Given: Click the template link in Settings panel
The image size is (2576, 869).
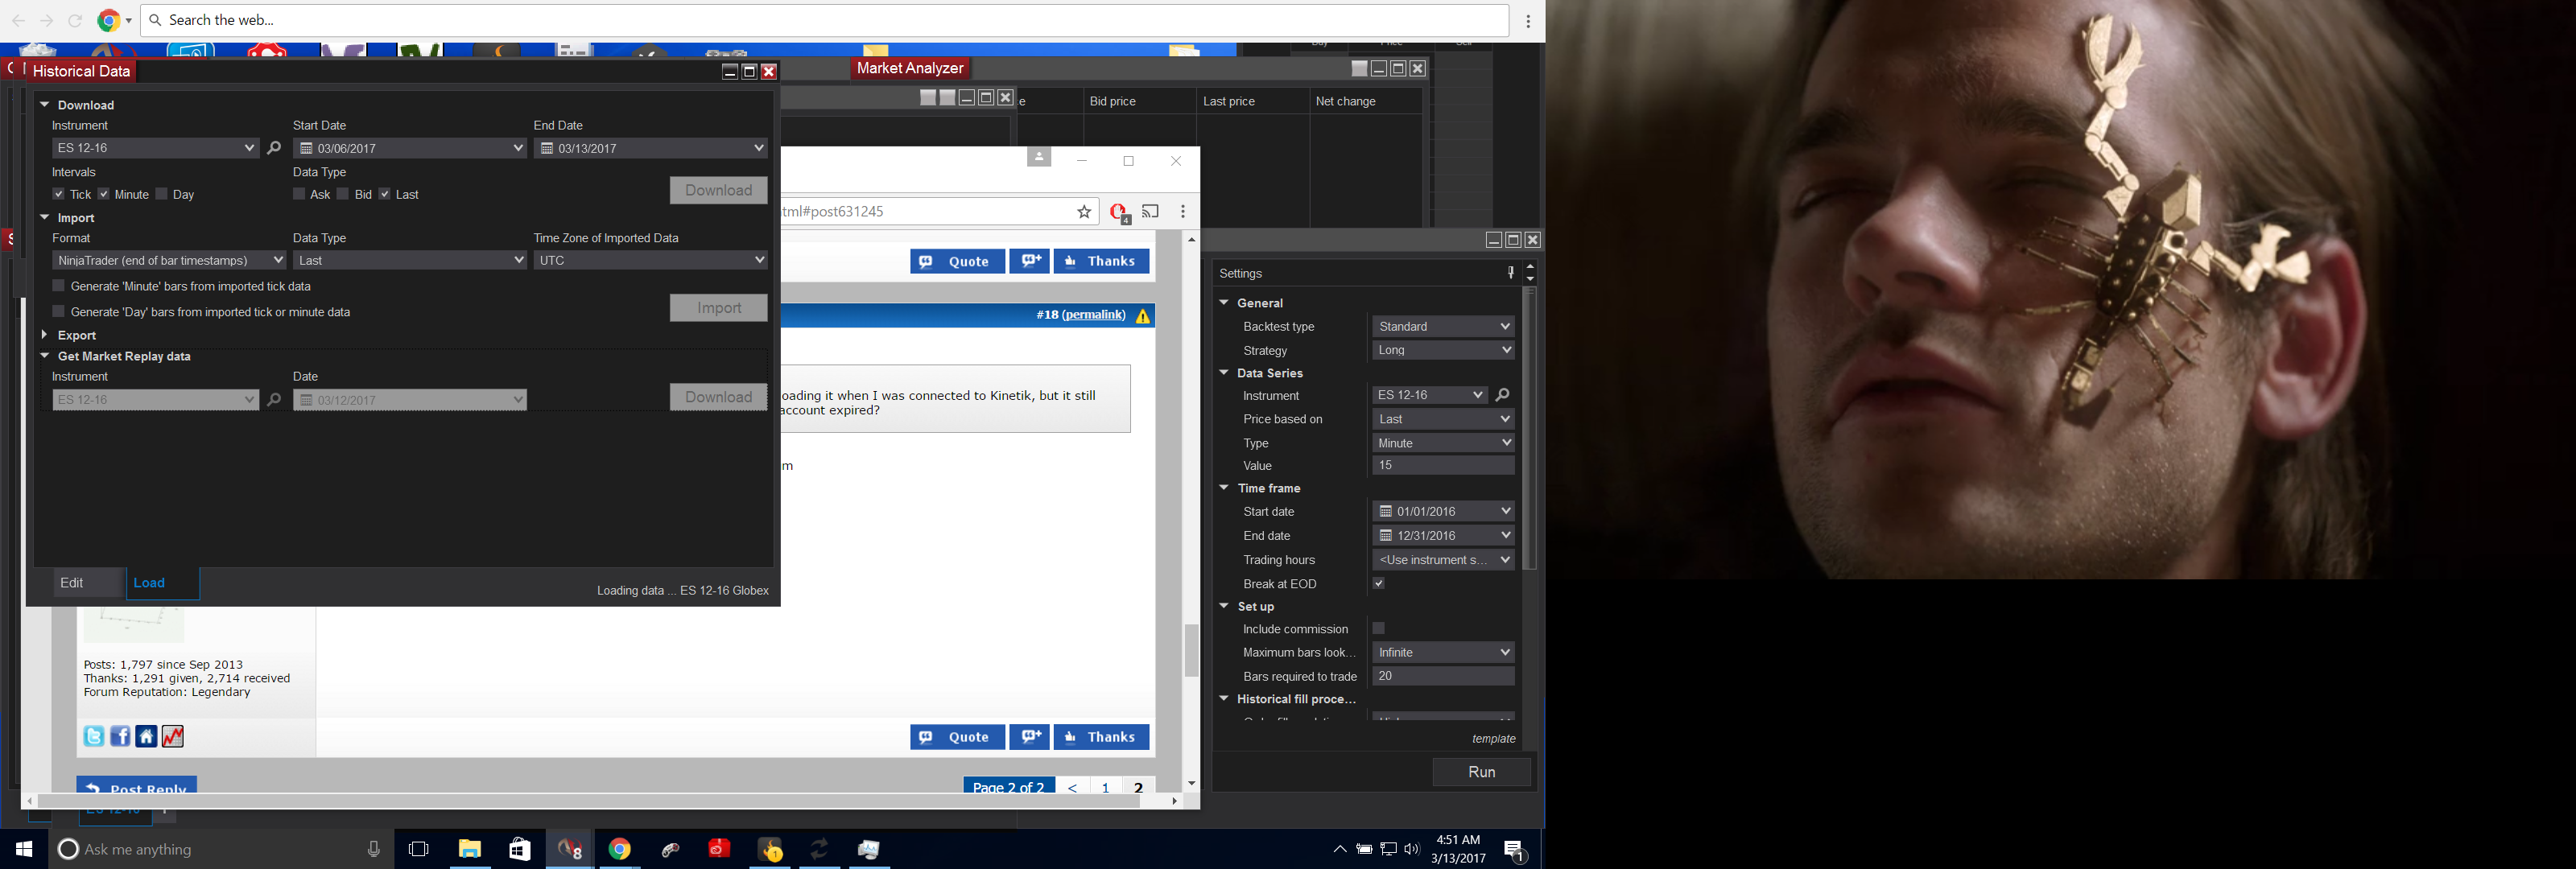Looking at the screenshot, I should pos(1494,739).
